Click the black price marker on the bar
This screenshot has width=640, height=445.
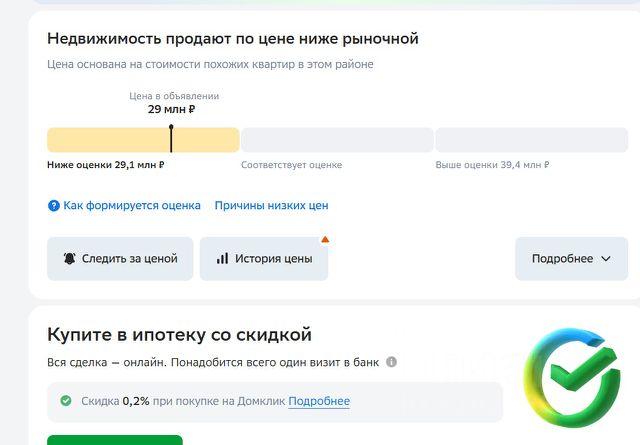click(x=171, y=138)
